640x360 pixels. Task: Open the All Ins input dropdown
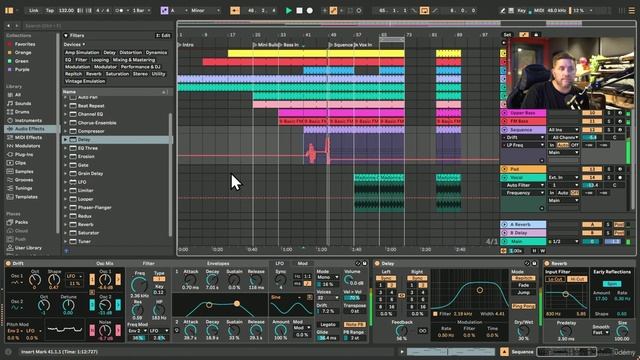(563, 130)
